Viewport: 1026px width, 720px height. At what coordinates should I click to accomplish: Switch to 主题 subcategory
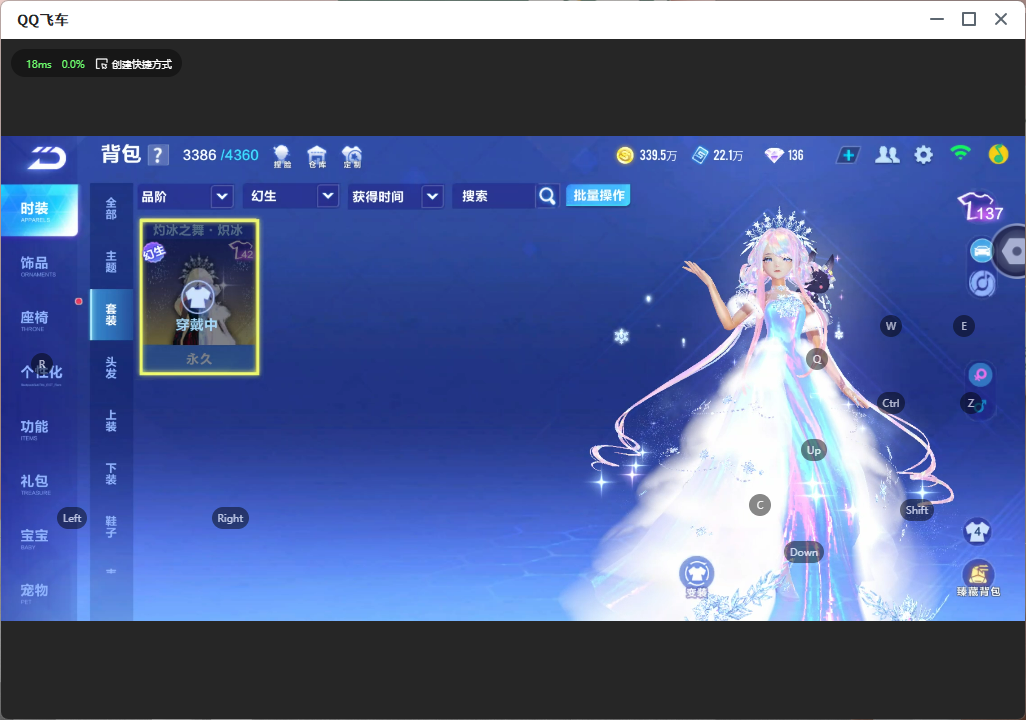point(111,261)
